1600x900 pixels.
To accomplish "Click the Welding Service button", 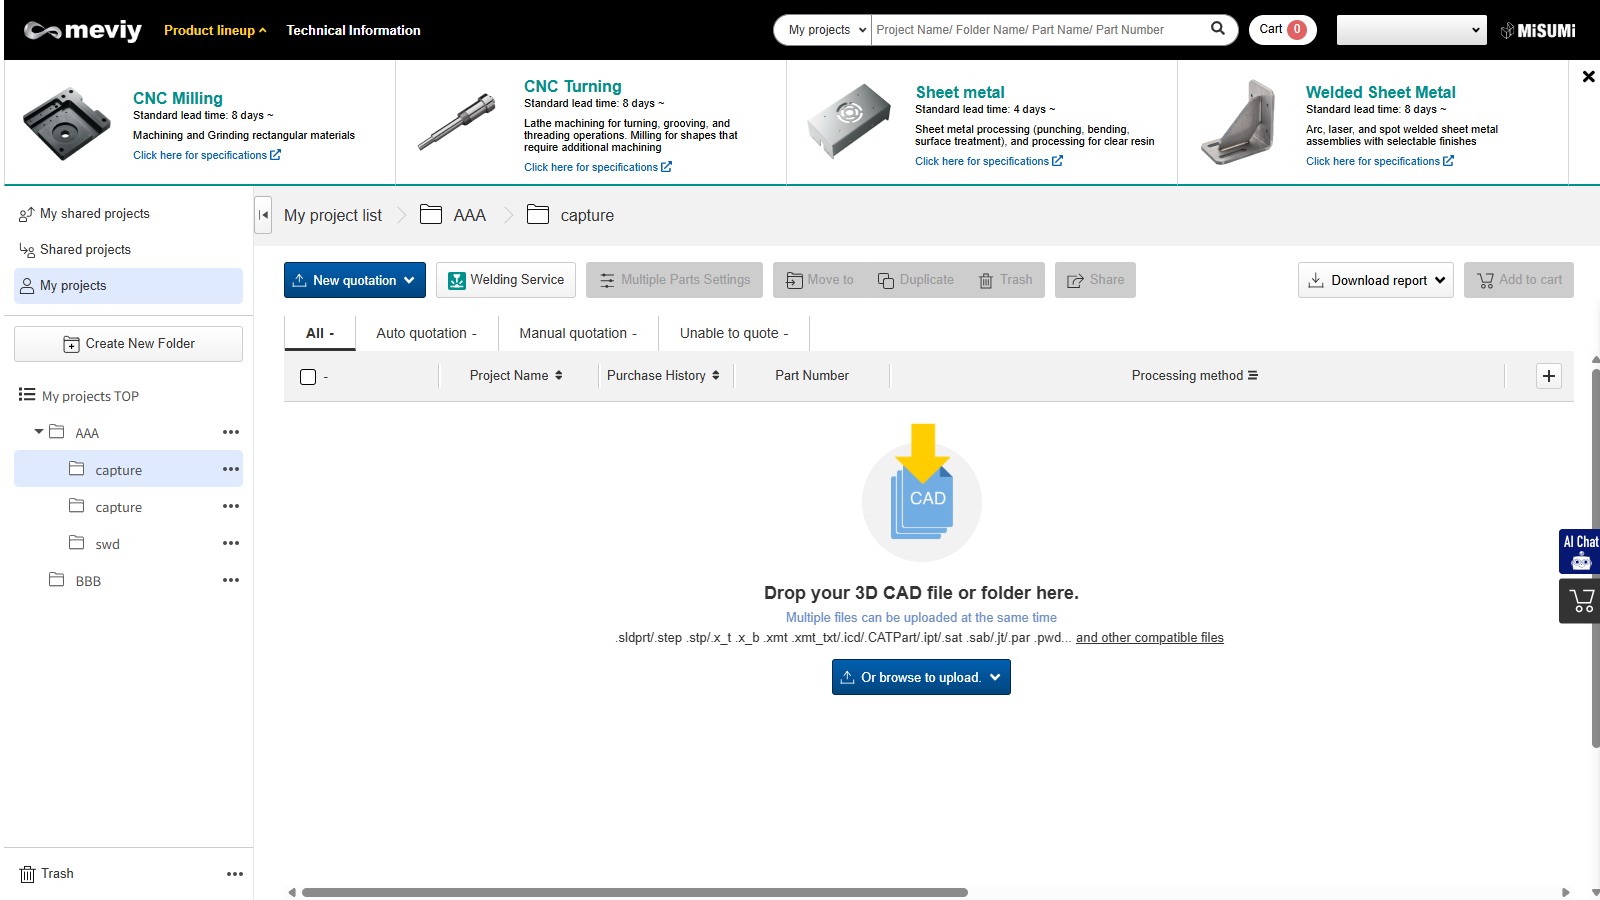I will coord(506,280).
